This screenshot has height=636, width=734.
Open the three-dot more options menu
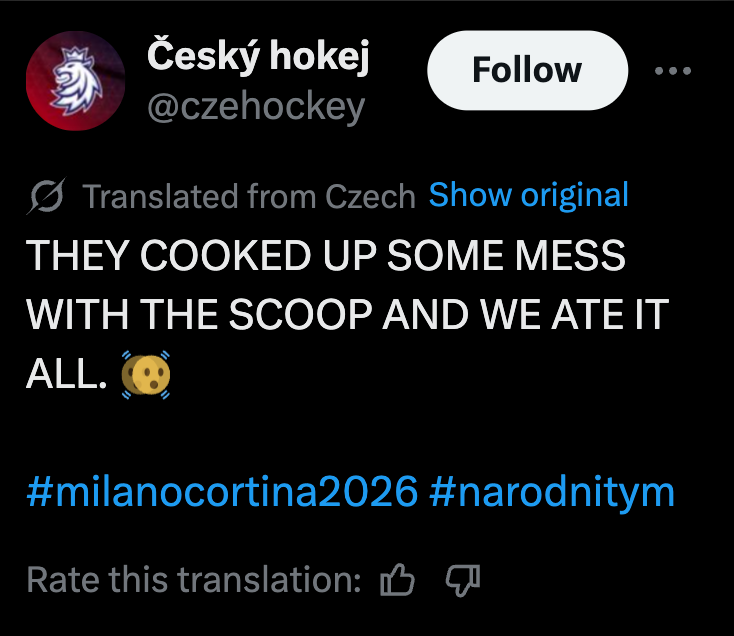[672, 71]
